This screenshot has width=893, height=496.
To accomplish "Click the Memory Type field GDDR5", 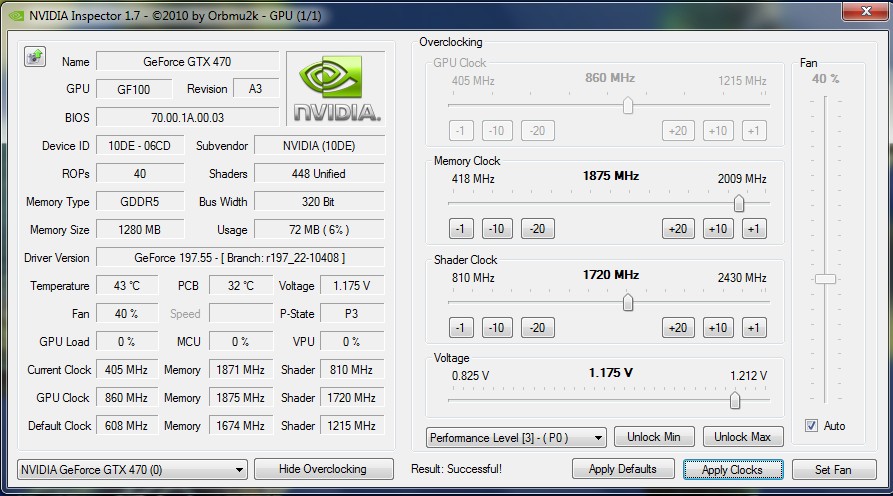I will (x=140, y=202).
